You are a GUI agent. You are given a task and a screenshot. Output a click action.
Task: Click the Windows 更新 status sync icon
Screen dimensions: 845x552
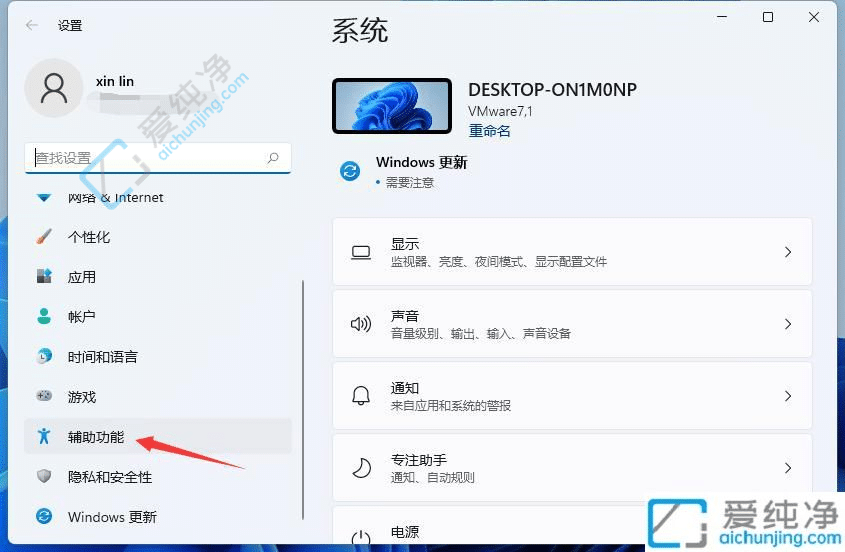coord(350,171)
